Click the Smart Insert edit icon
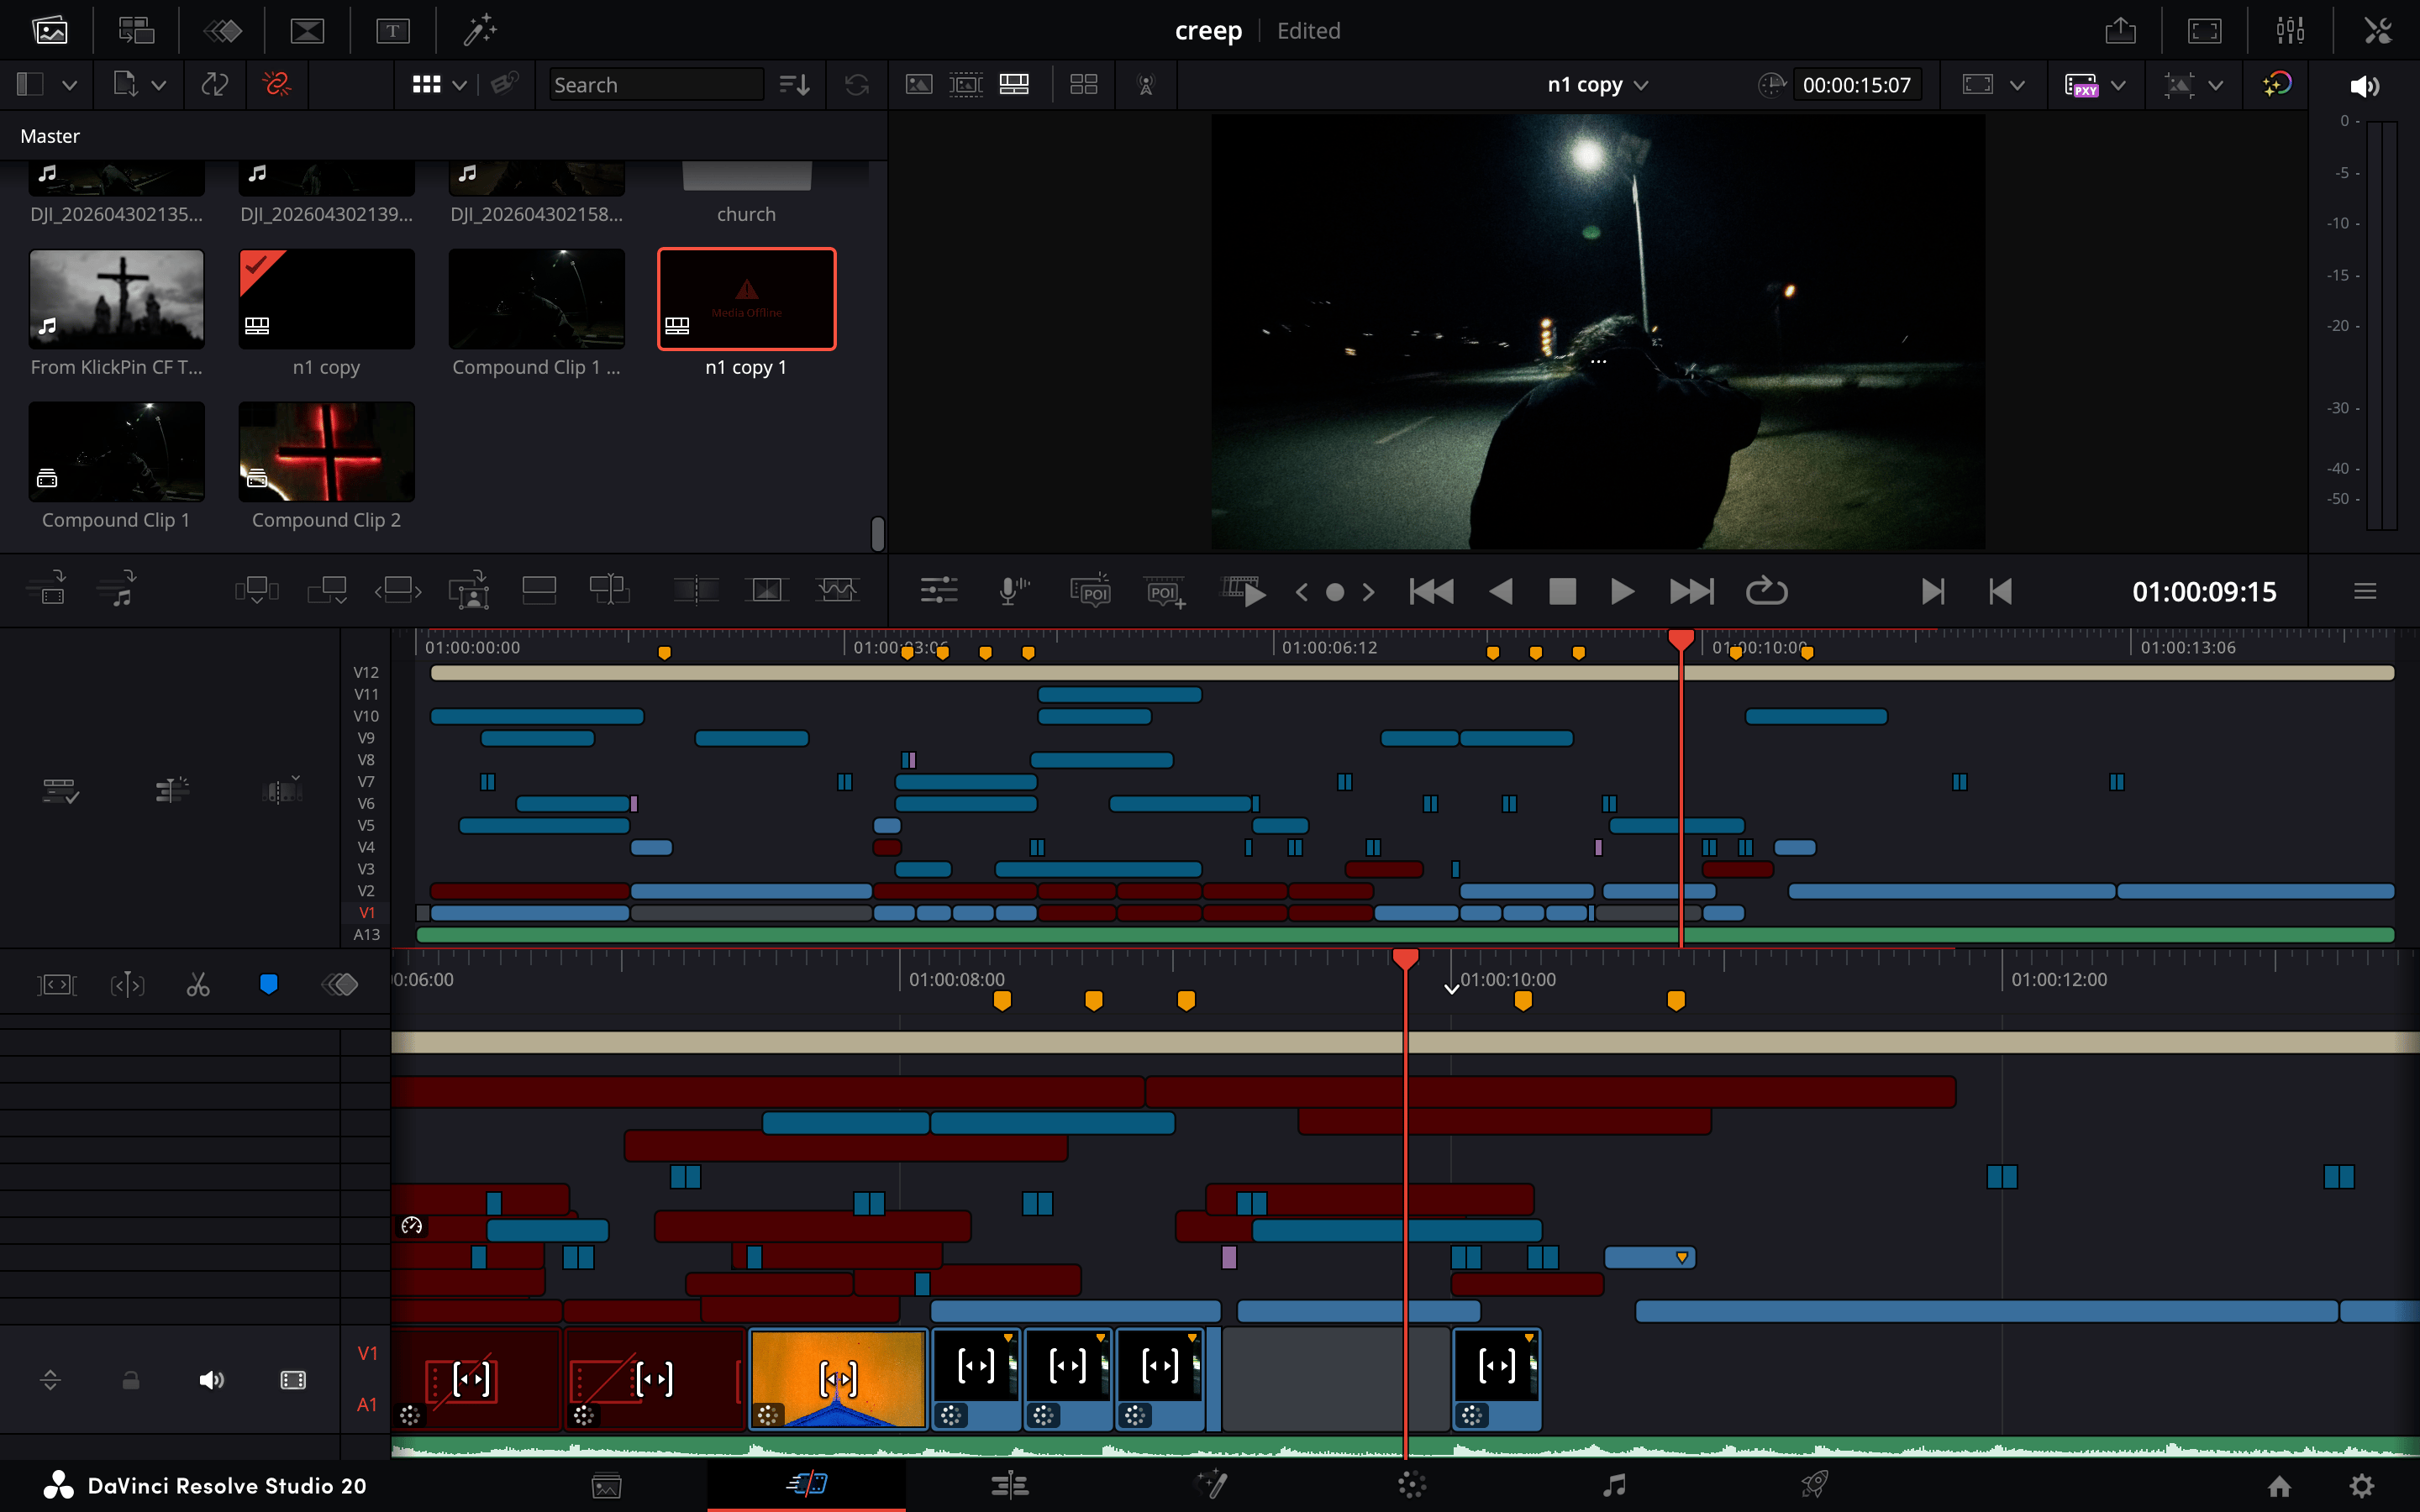The image size is (2420, 1512). click(256, 591)
